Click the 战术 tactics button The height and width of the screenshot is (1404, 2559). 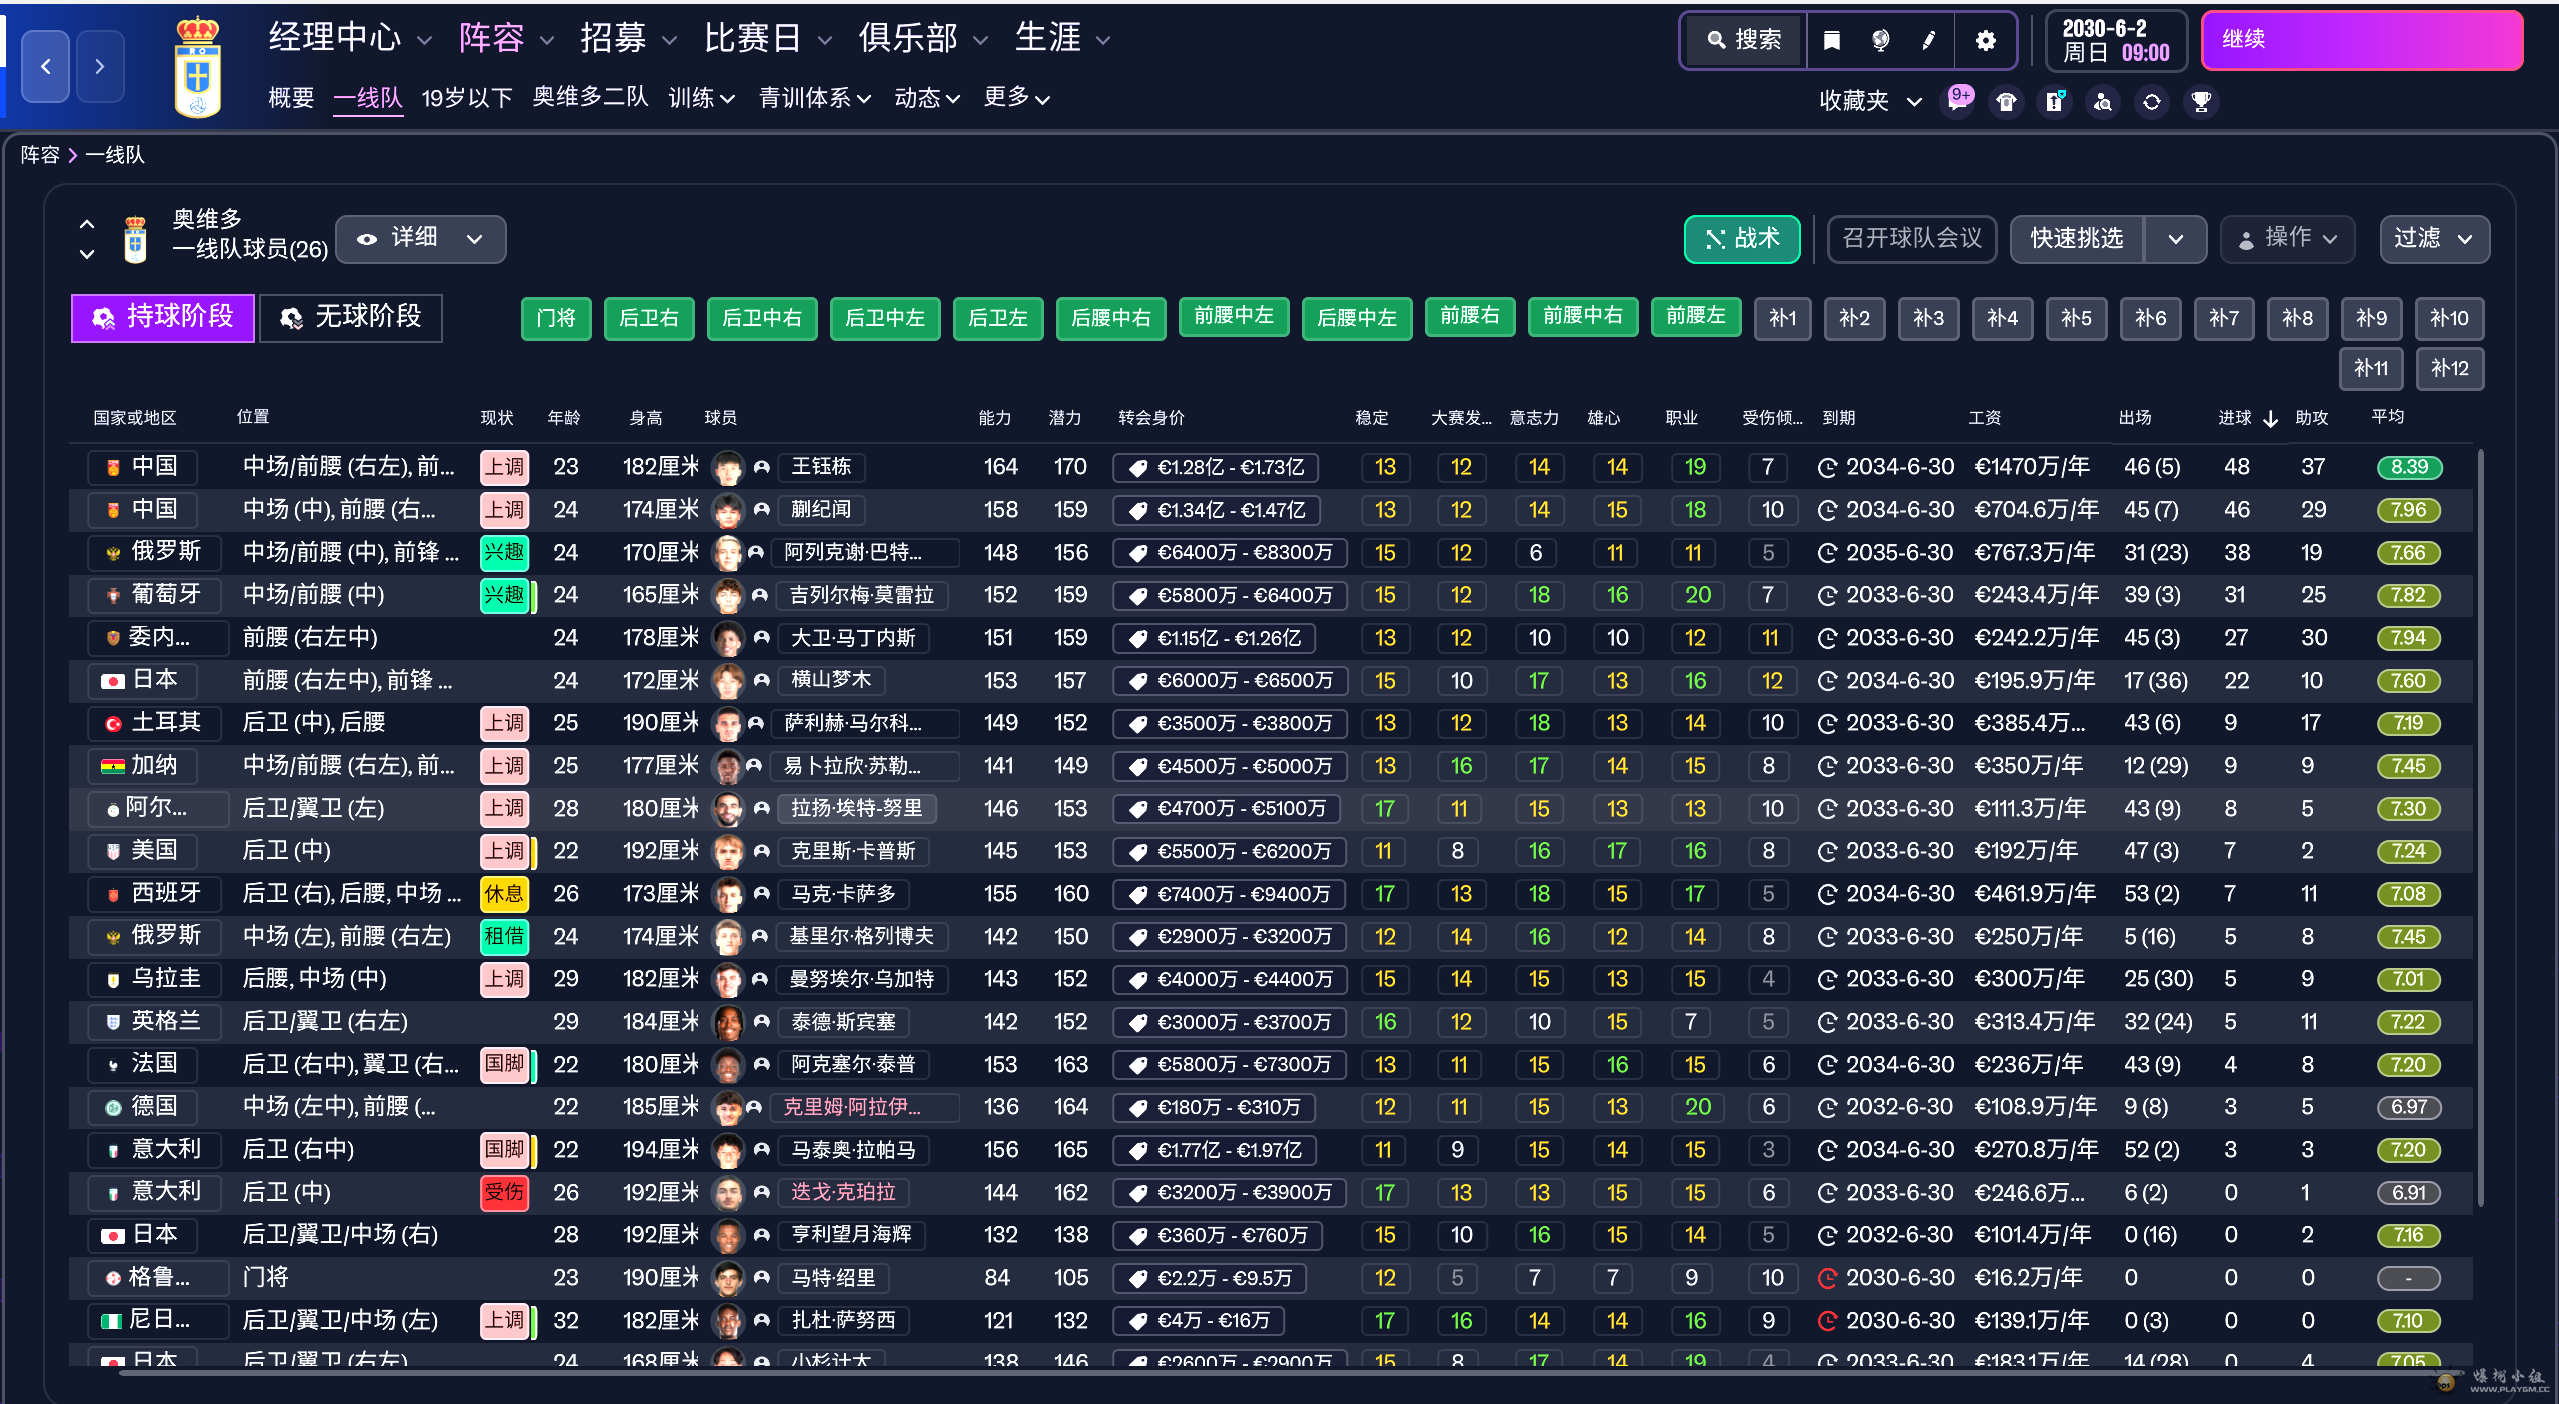pyautogui.click(x=1741, y=238)
